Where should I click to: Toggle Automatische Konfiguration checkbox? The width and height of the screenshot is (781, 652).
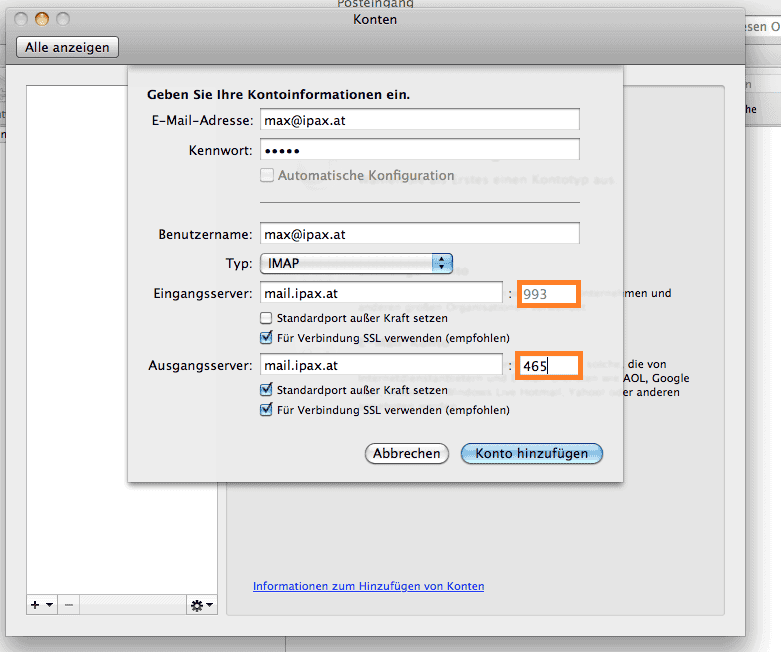pos(267,176)
